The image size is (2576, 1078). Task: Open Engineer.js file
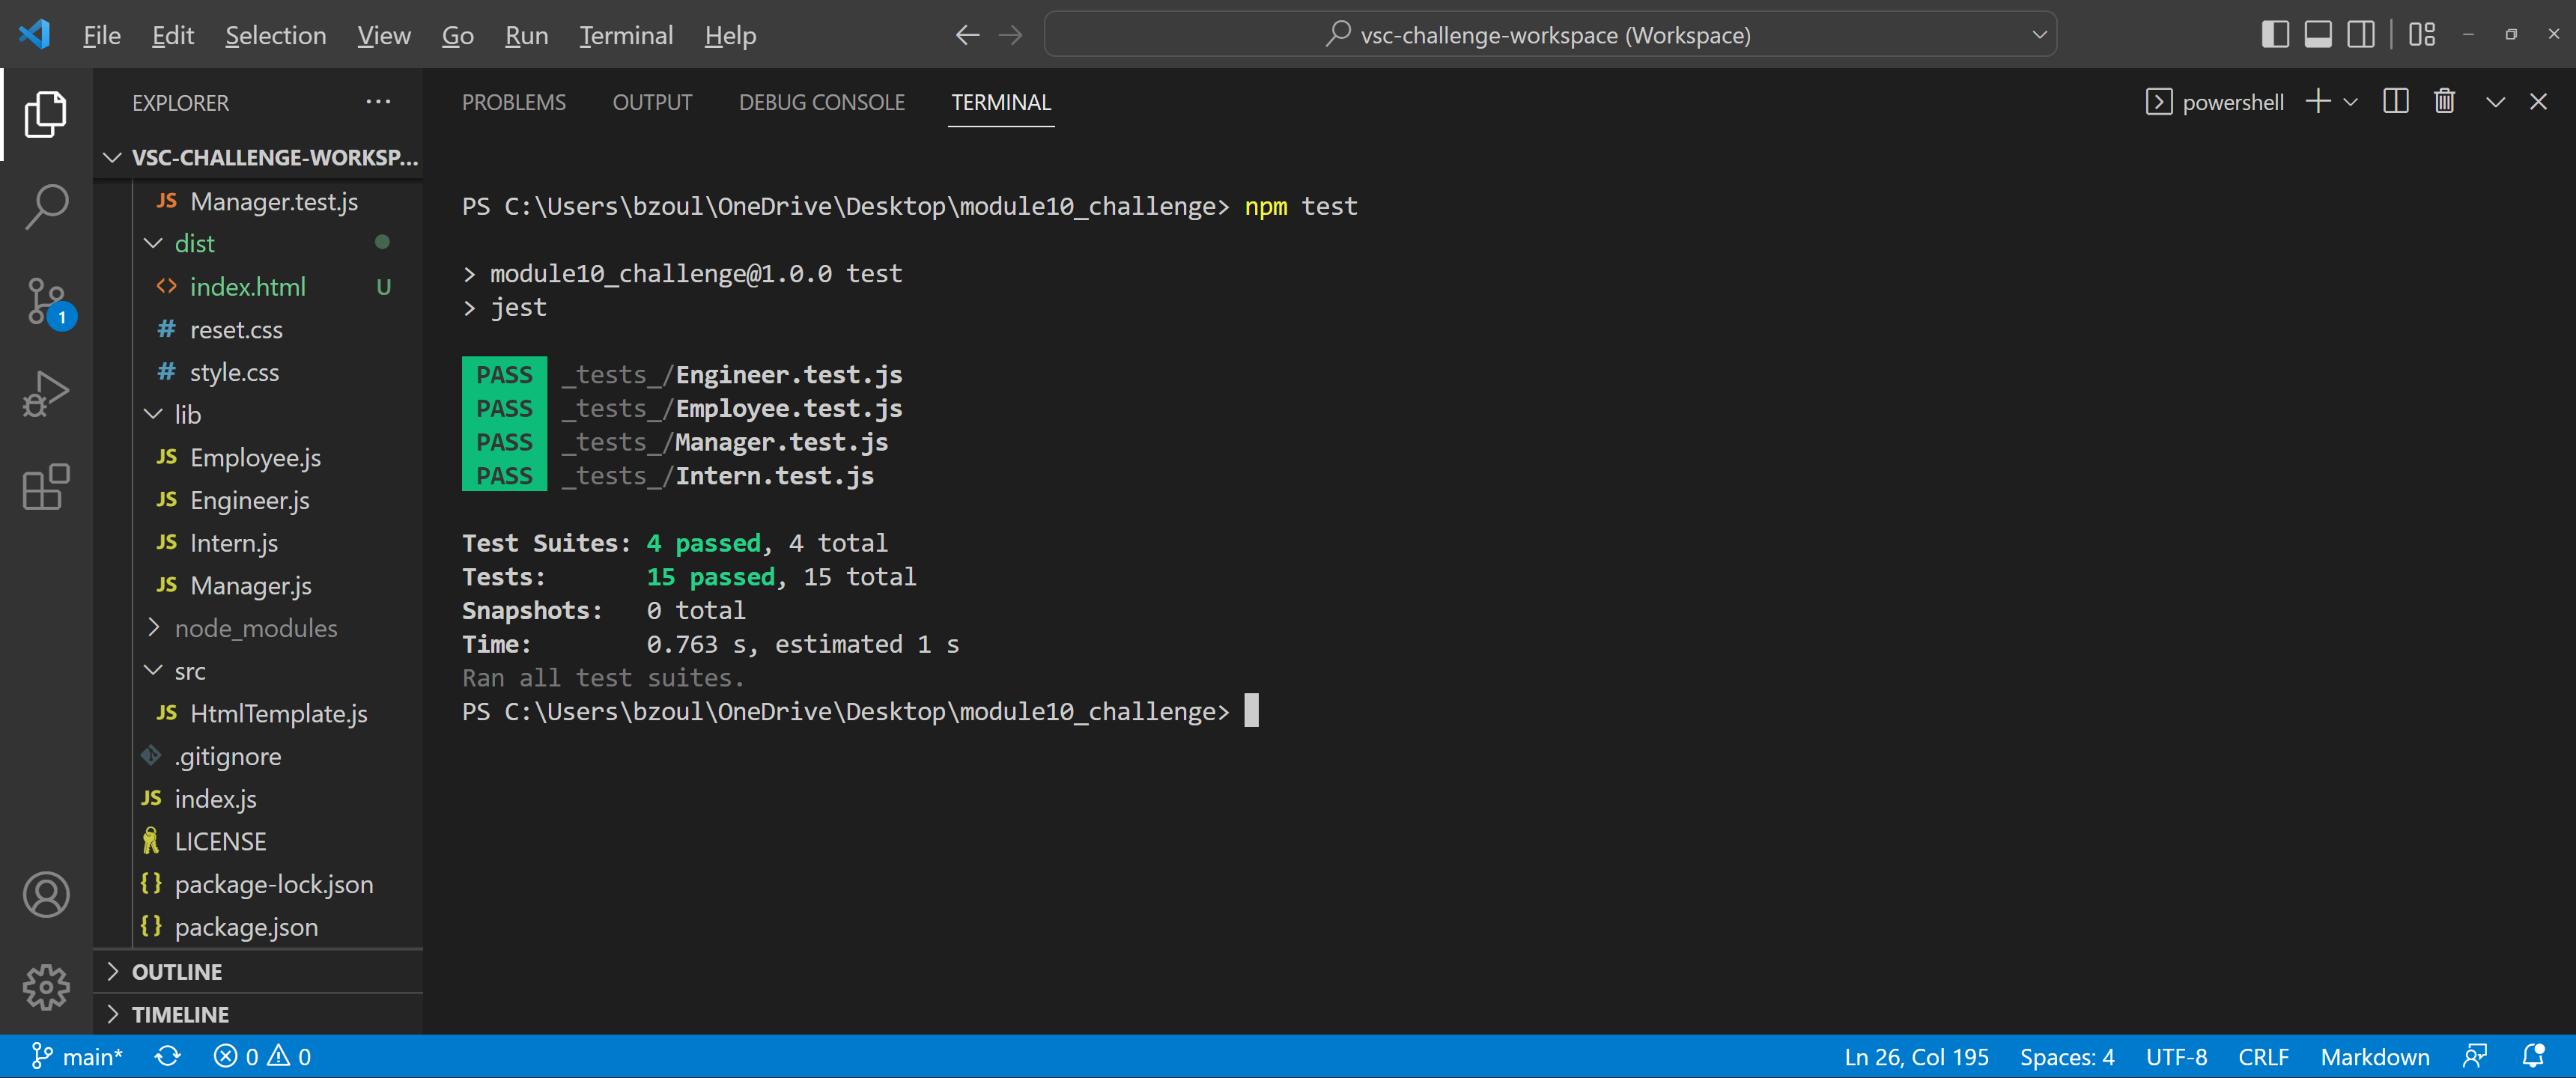pos(258,500)
